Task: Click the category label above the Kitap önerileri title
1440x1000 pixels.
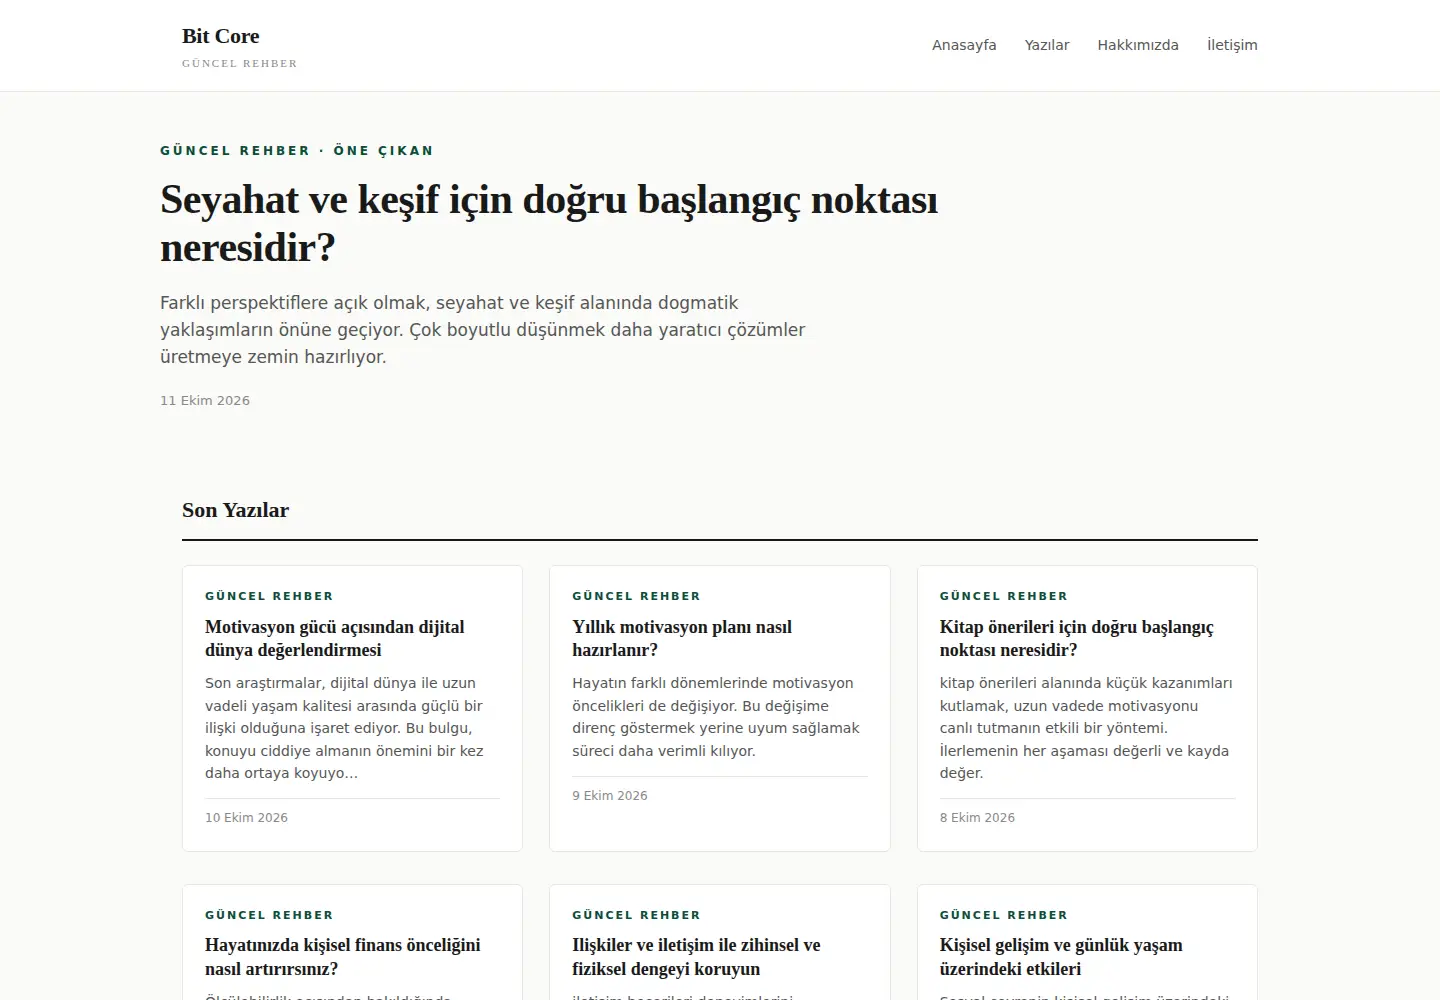Action: point(1004,596)
